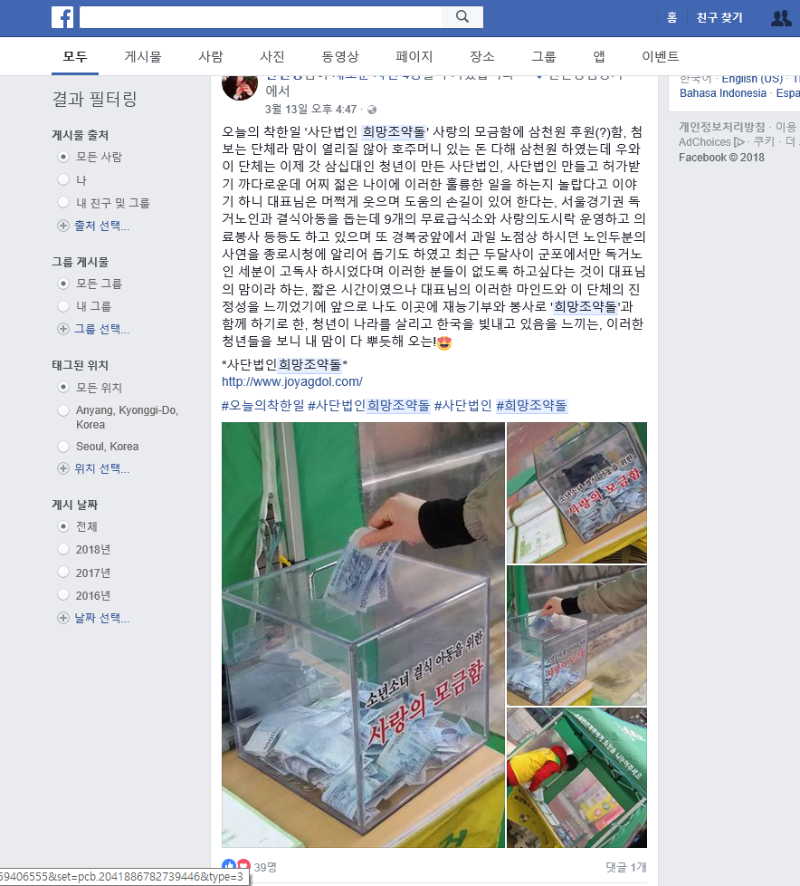The width and height of the screenshot is (800, 886).
Task: Click the #오늘의착한일 hashtag
Action: (263, 405)
